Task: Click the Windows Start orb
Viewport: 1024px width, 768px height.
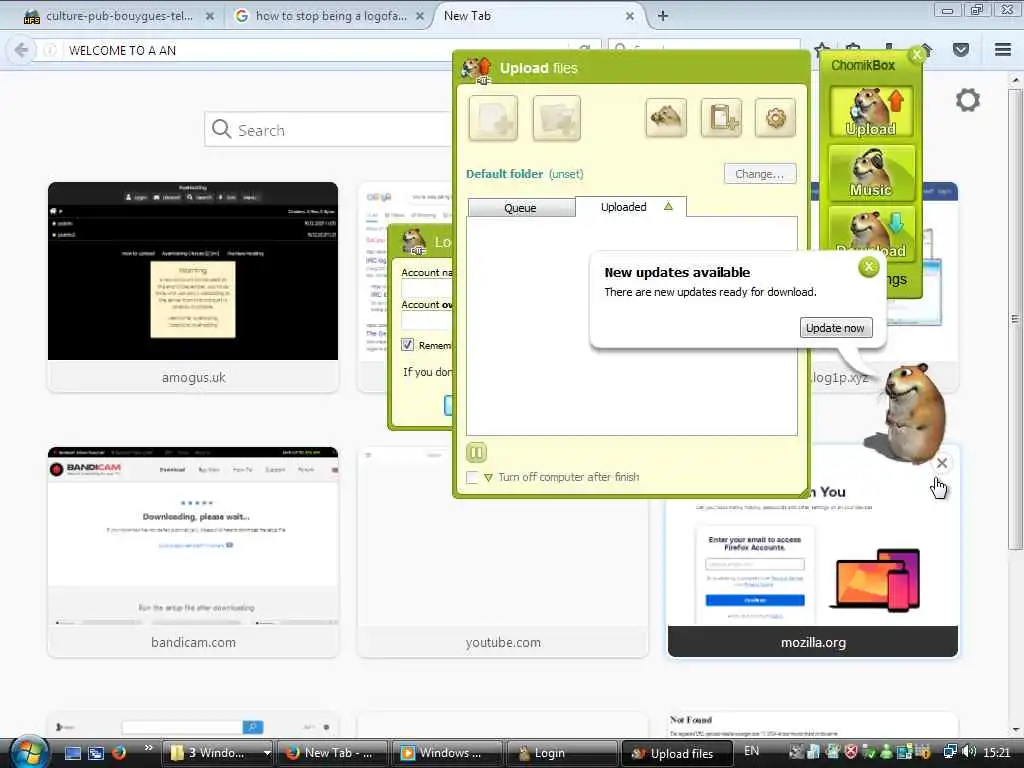Action: point(28,752)
